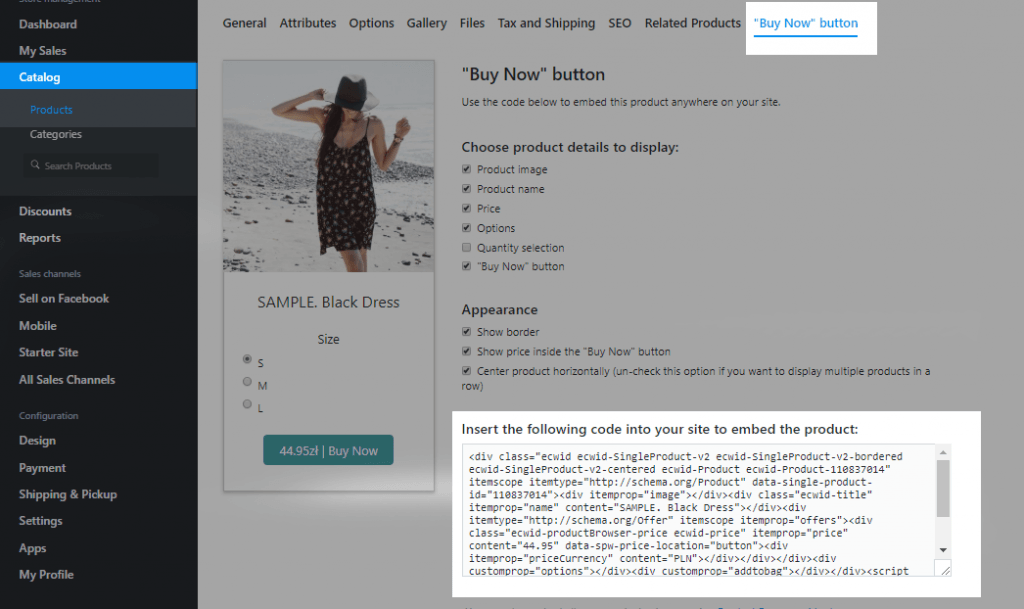Select size S radio button
Image resolution: width=1024 pixels, height=609 pixels.
pyautogui.click(x=247, y=359)
